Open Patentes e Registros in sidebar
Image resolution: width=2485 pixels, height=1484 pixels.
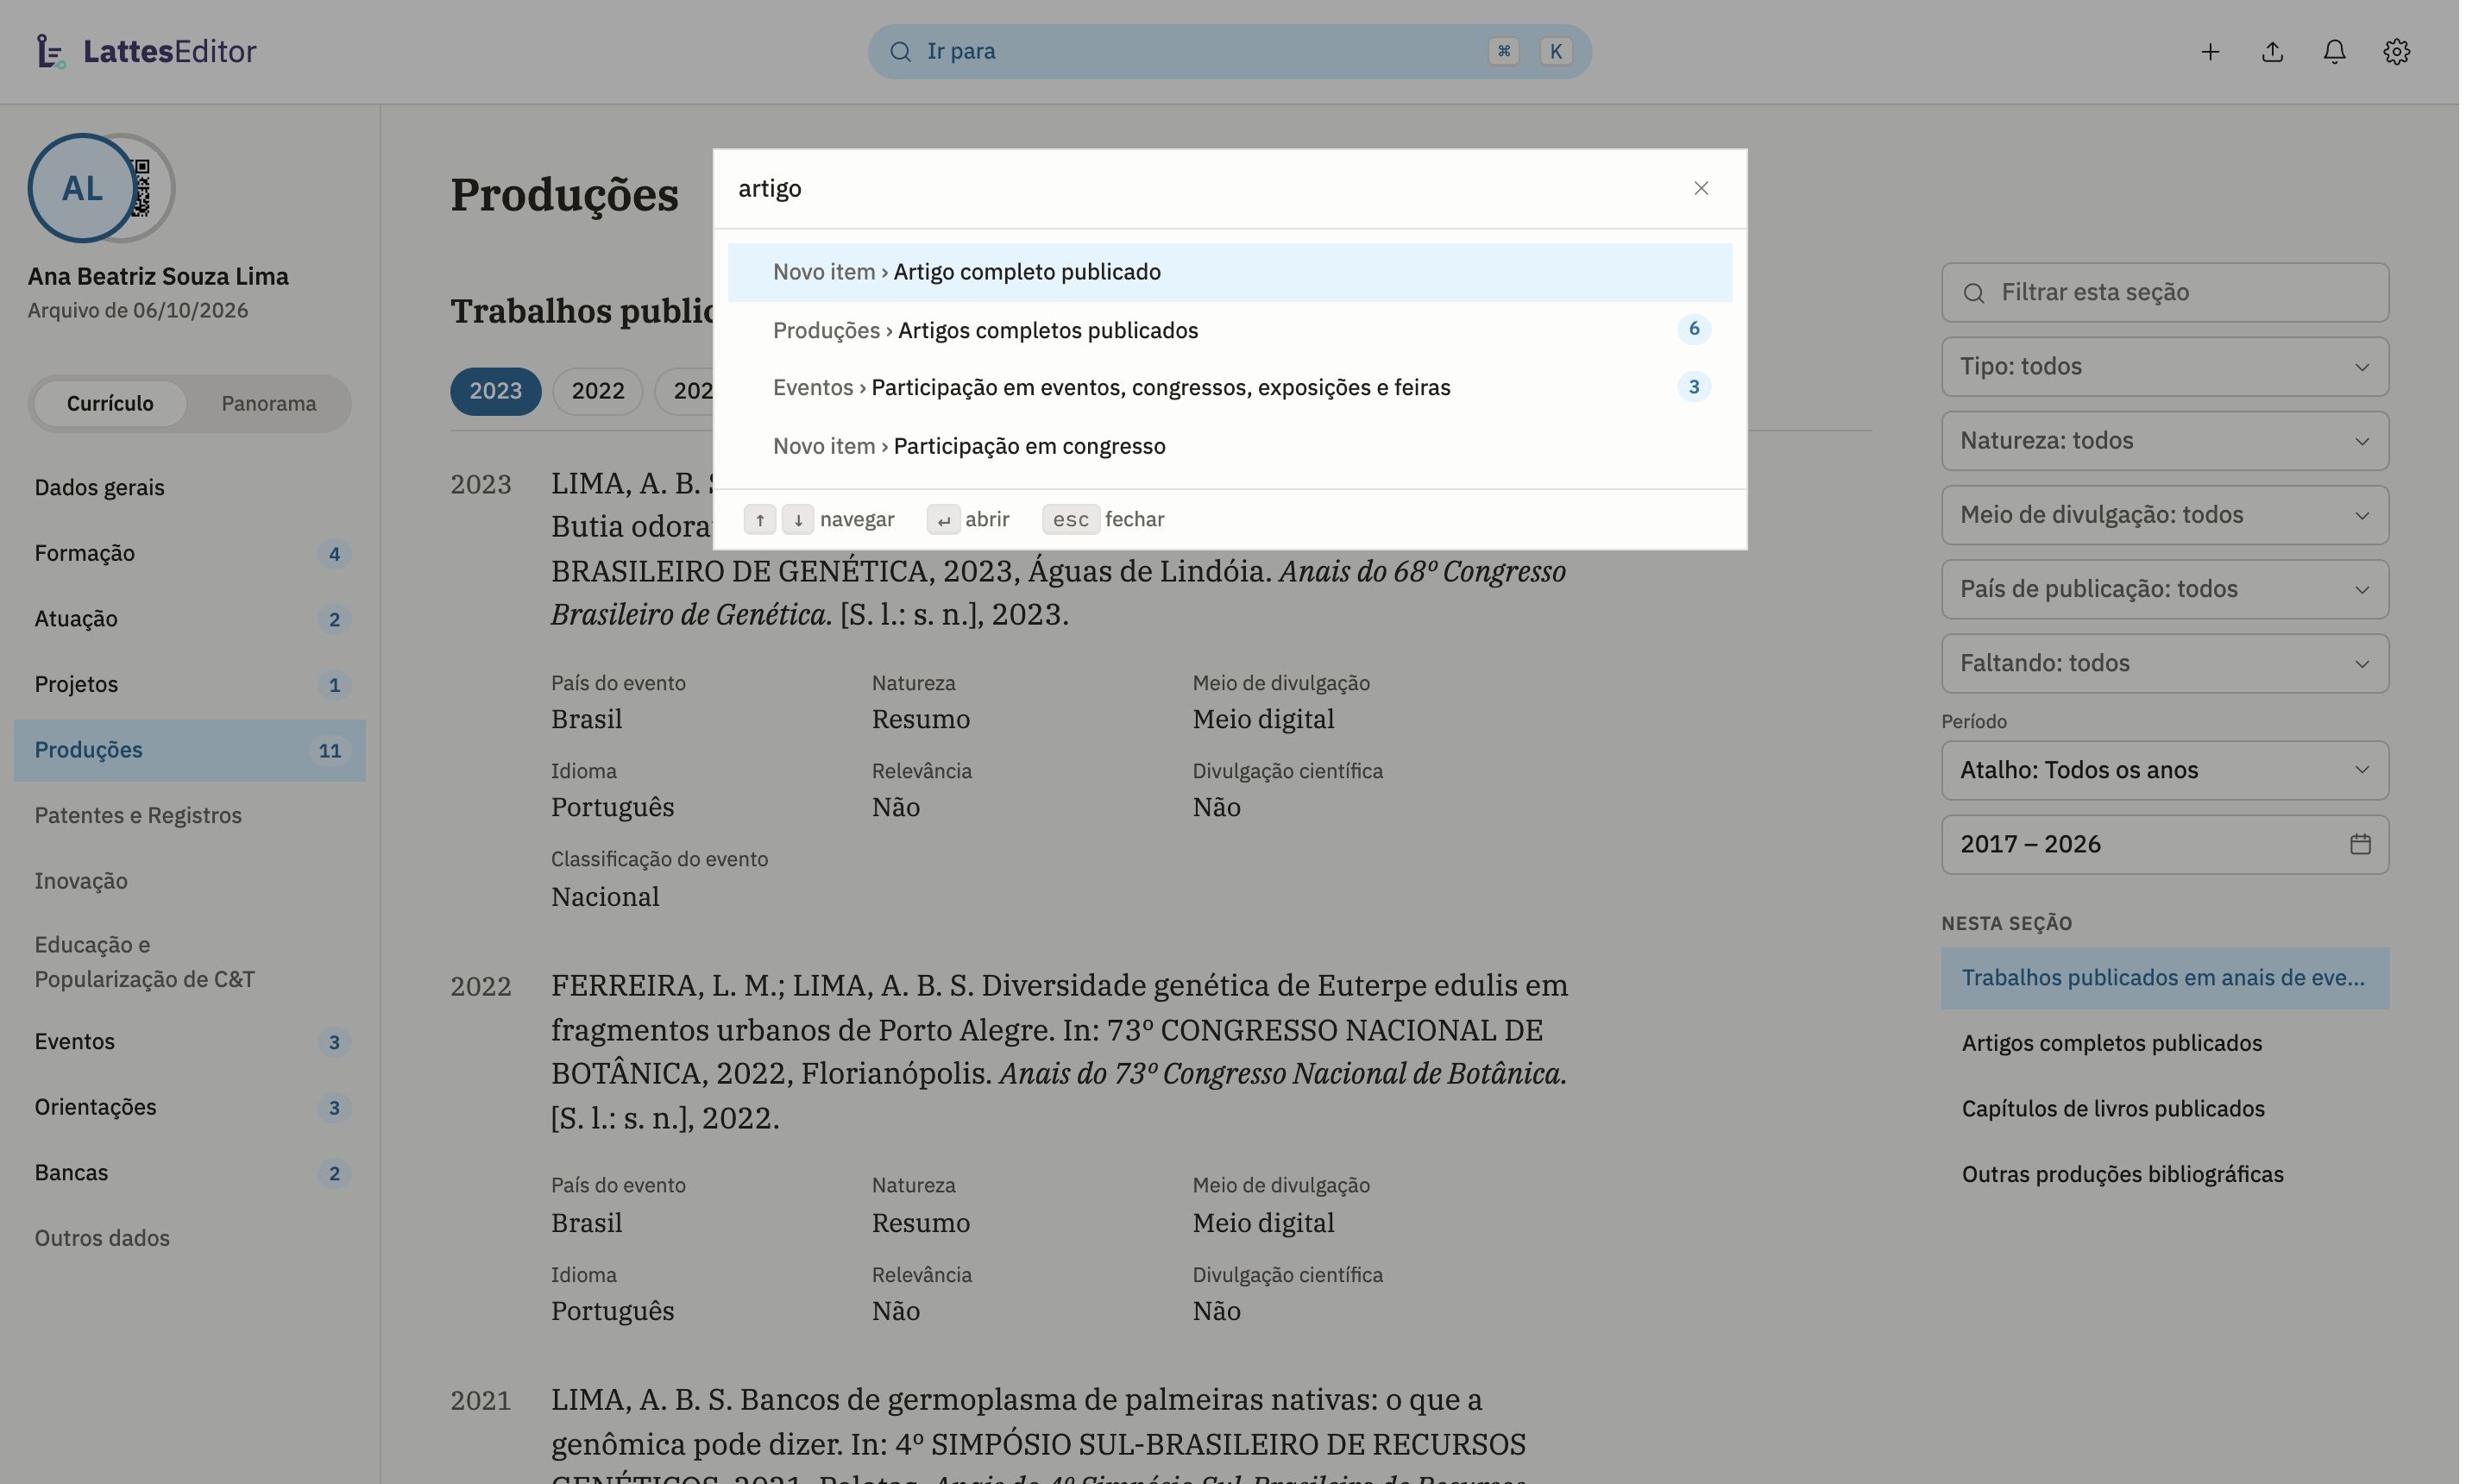tap(189, 816)
